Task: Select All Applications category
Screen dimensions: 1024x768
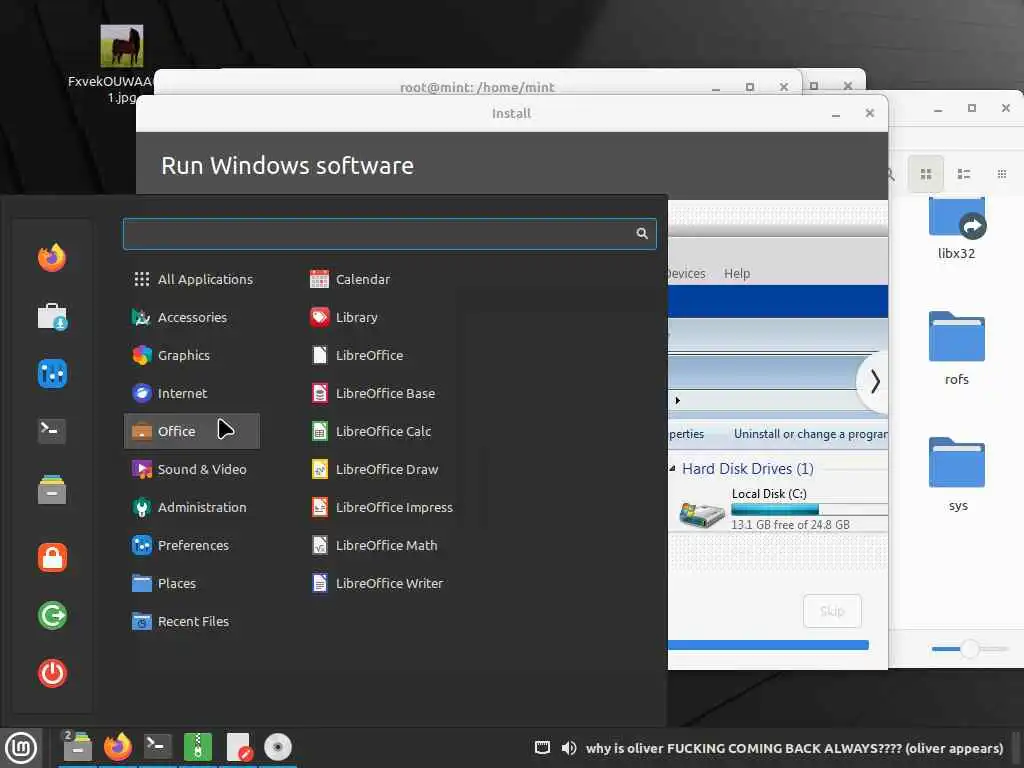Action: tap(192, 280)
